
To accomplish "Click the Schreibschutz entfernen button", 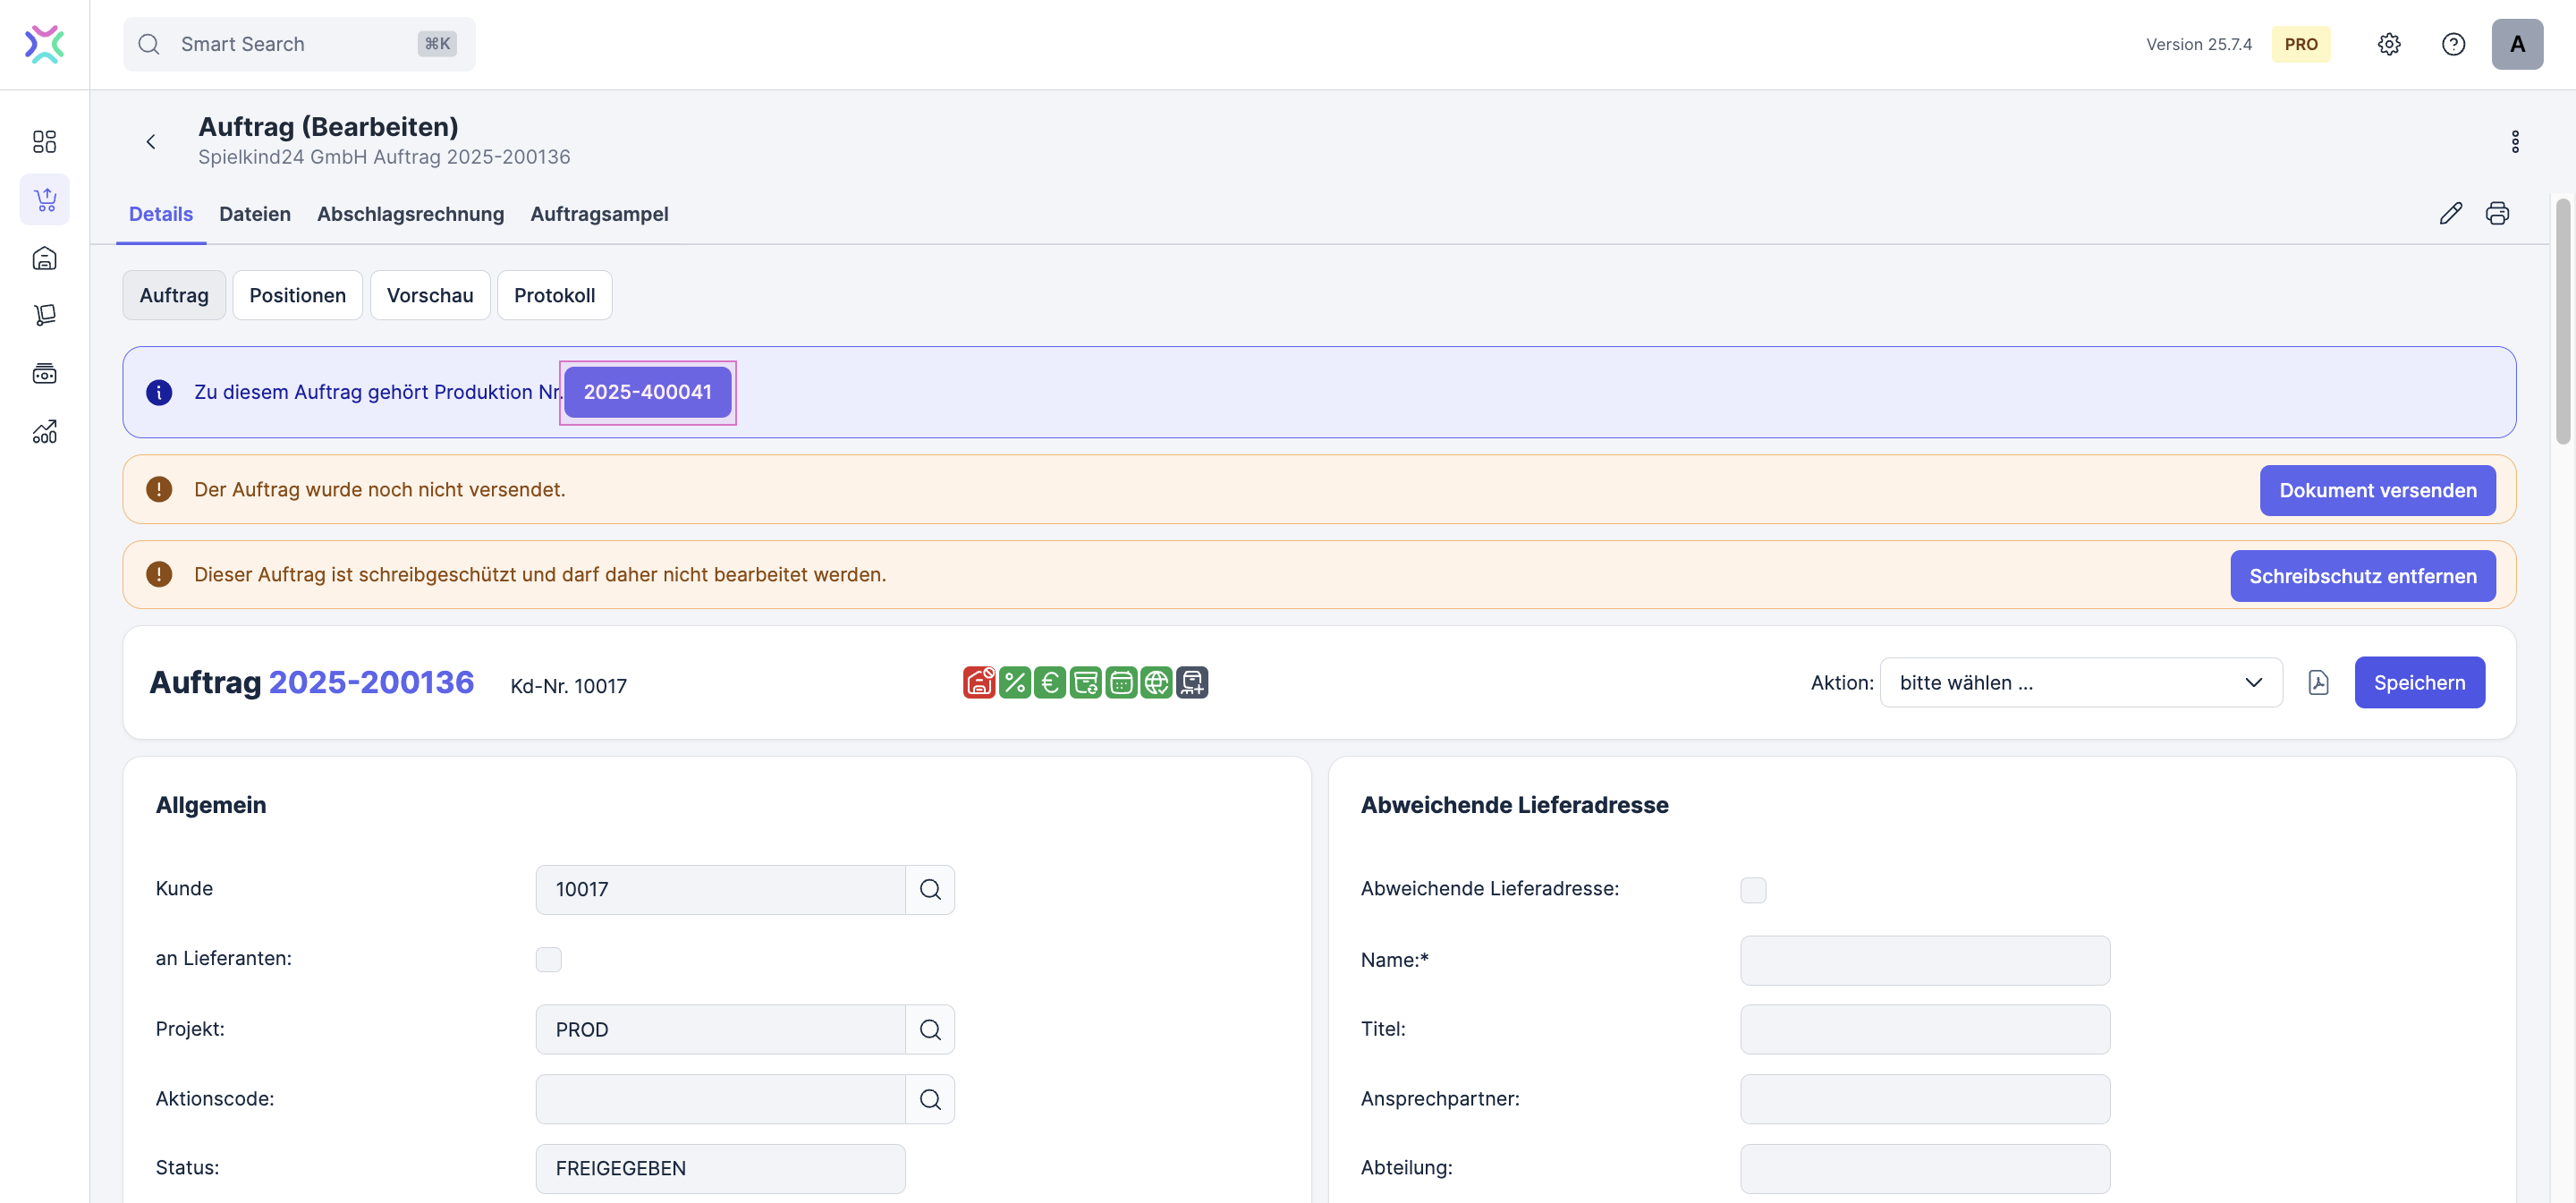I will click(2362, 575).
